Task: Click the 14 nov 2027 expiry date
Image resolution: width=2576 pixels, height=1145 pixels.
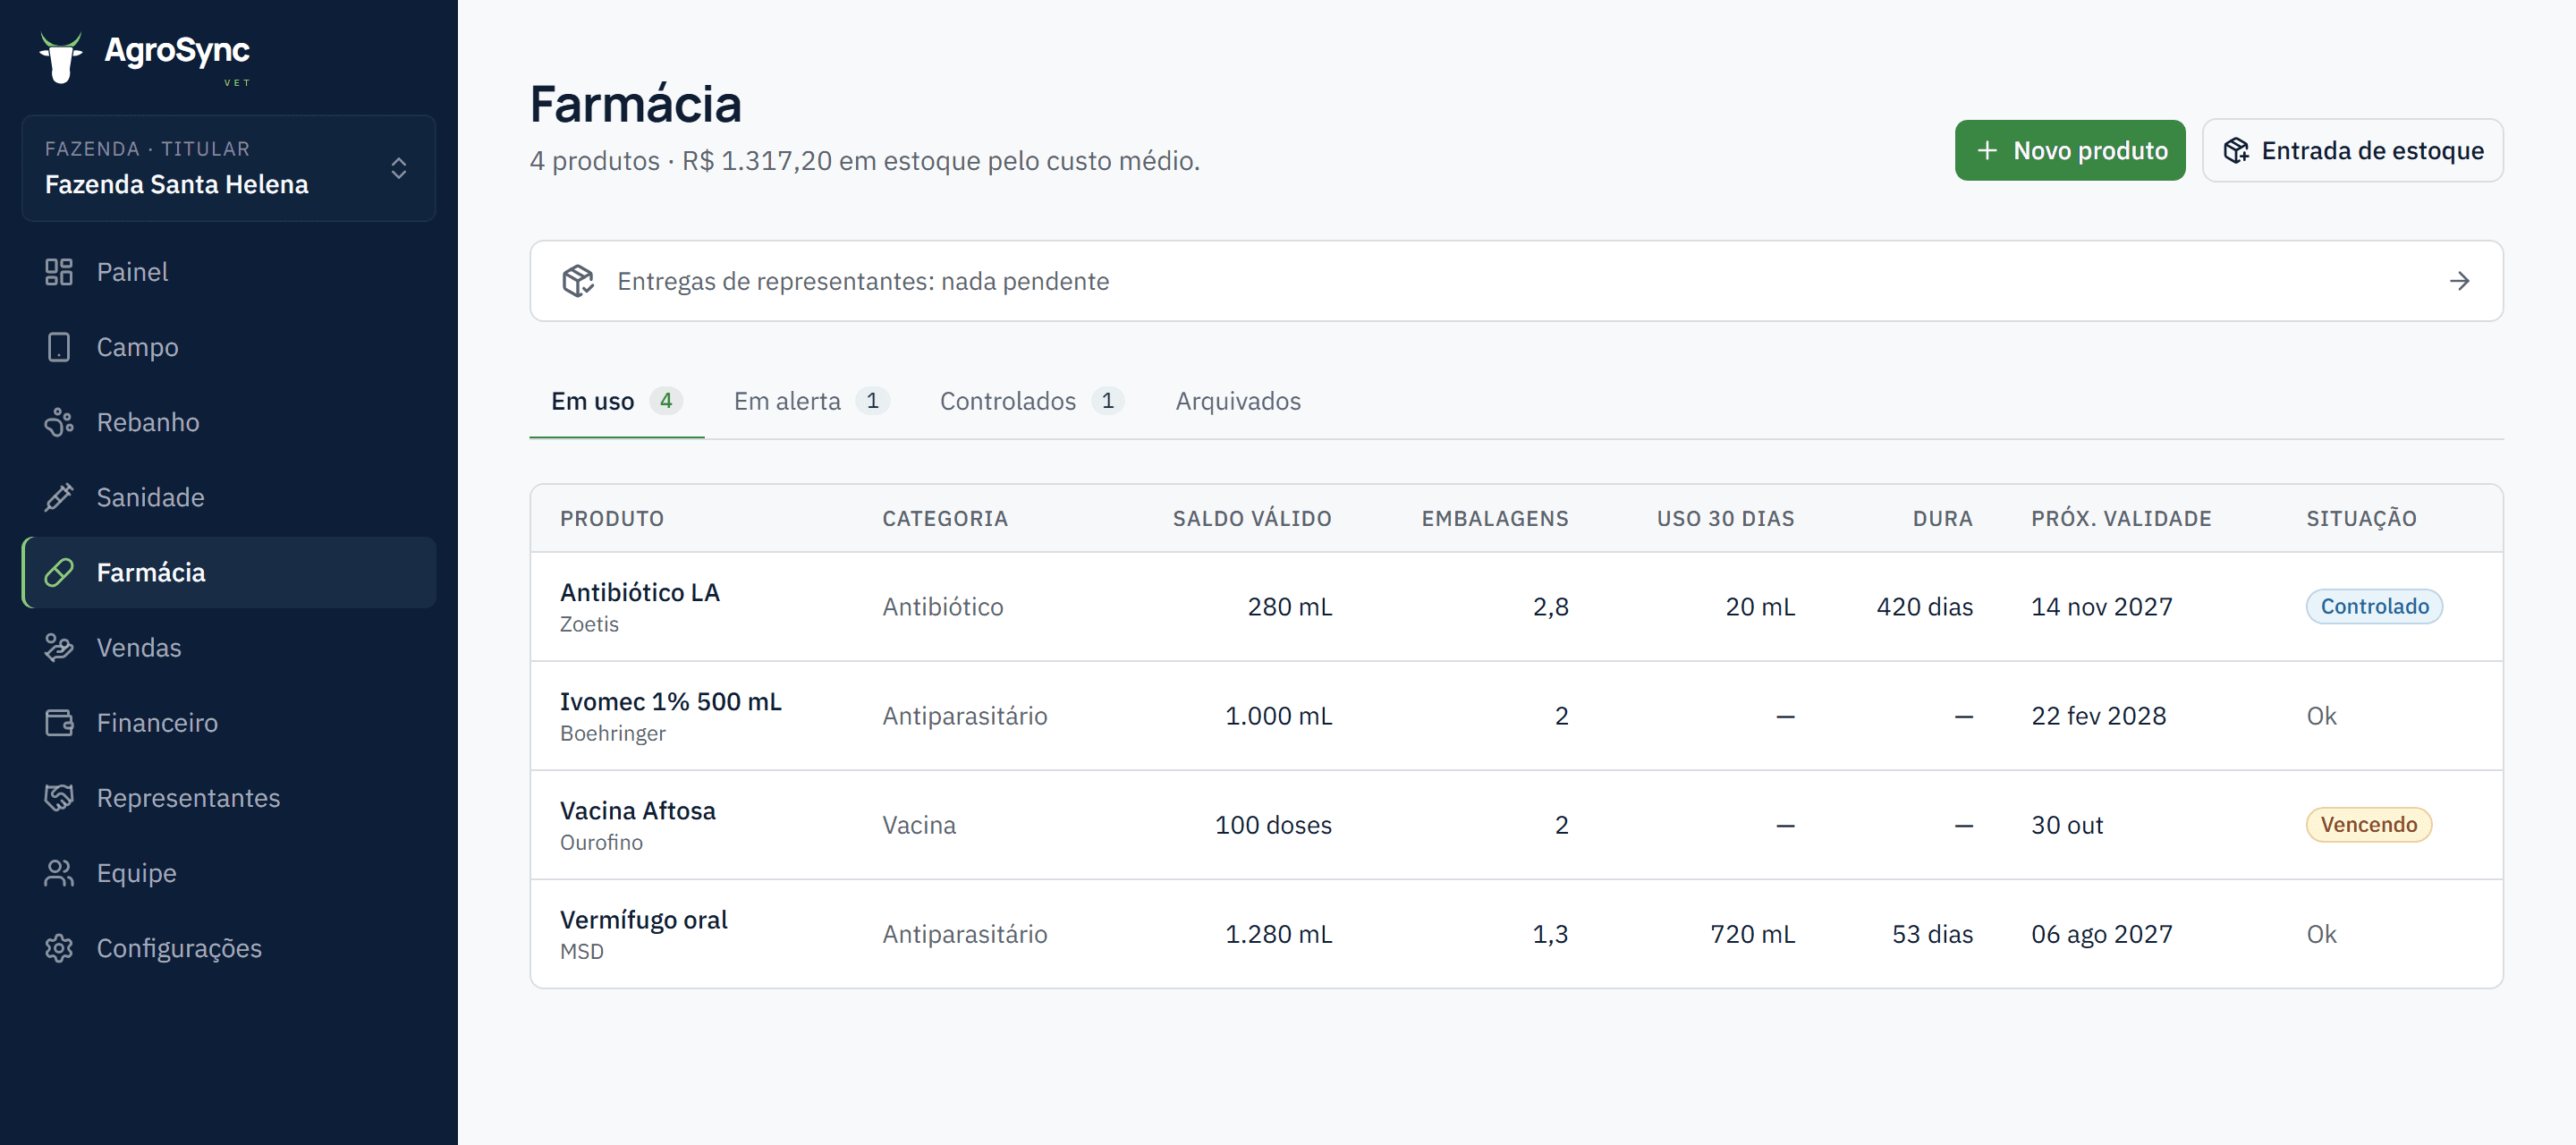Action: pyautogui.click(x=2101, y=606)
